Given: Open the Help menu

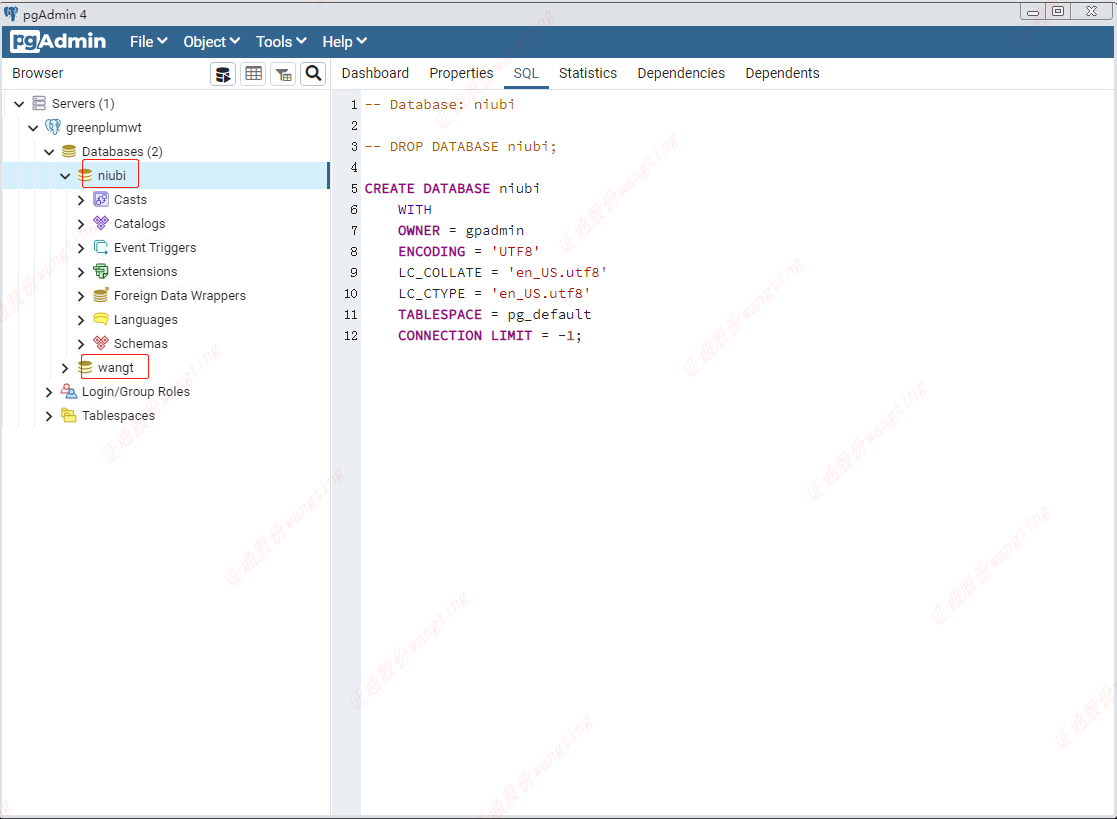Looking at the screenshot, I should point(344,42).
